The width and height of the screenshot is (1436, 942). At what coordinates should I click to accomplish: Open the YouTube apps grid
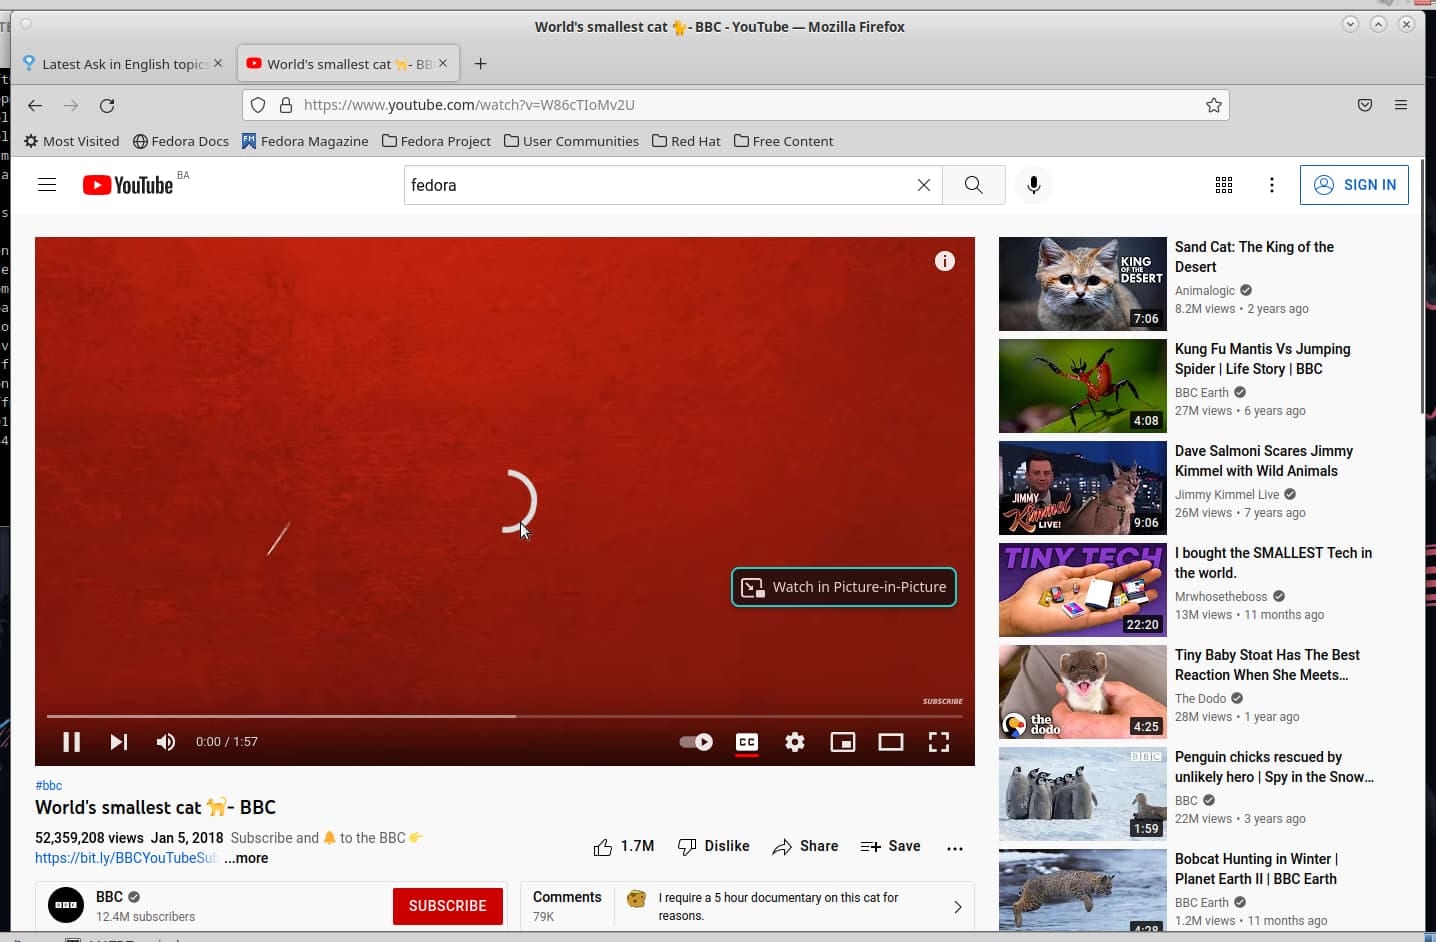(x=1223, y=185)
